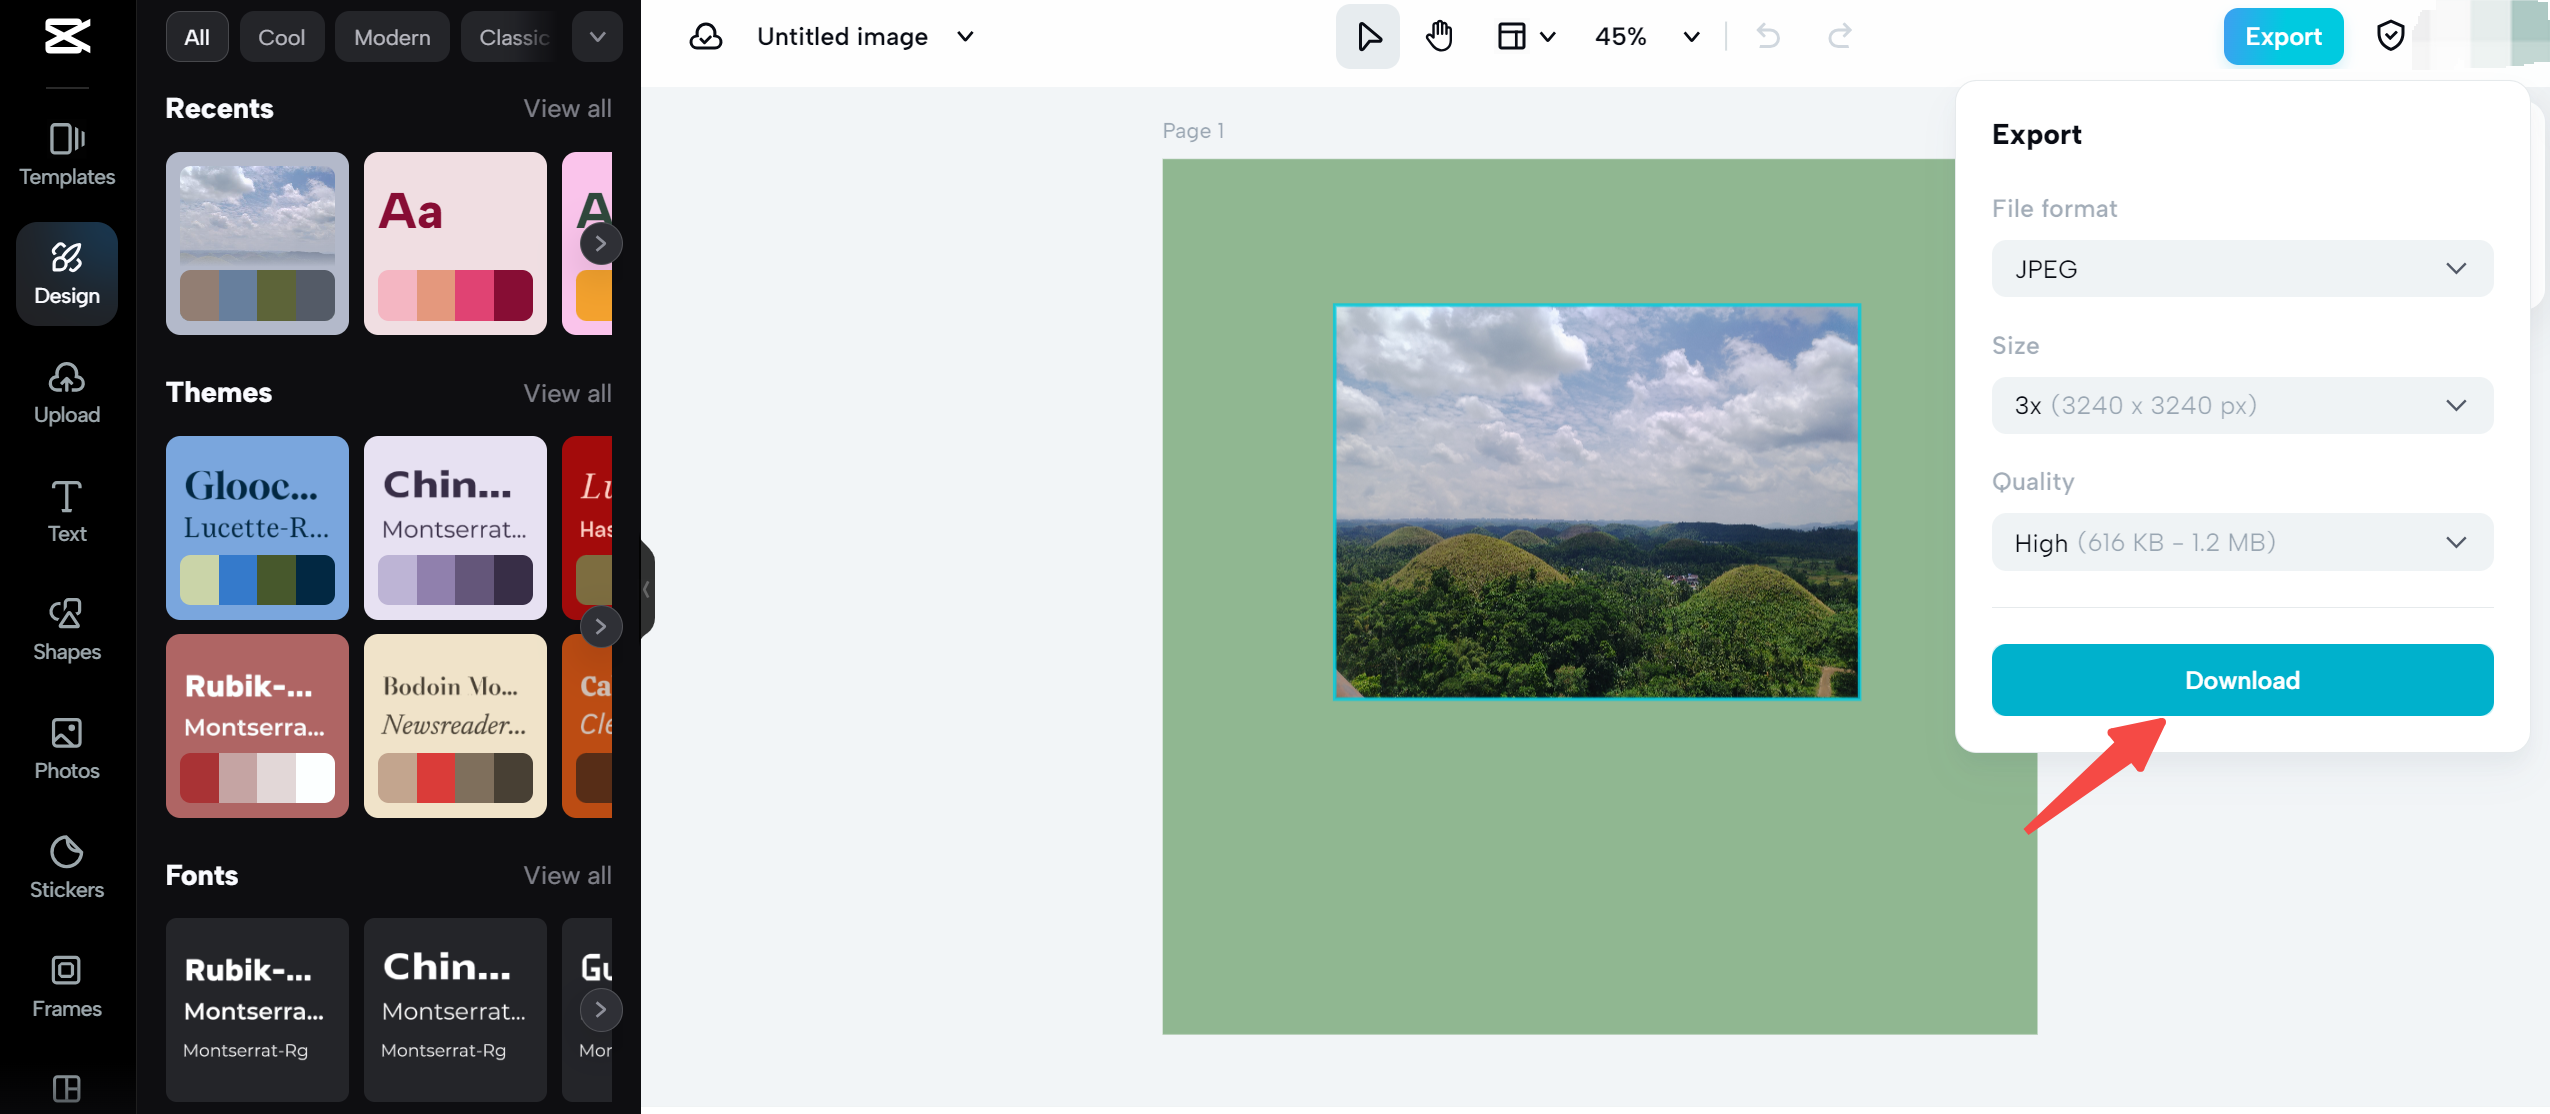
Task: Click the upload to cloud icon
Action: point(707,36)
